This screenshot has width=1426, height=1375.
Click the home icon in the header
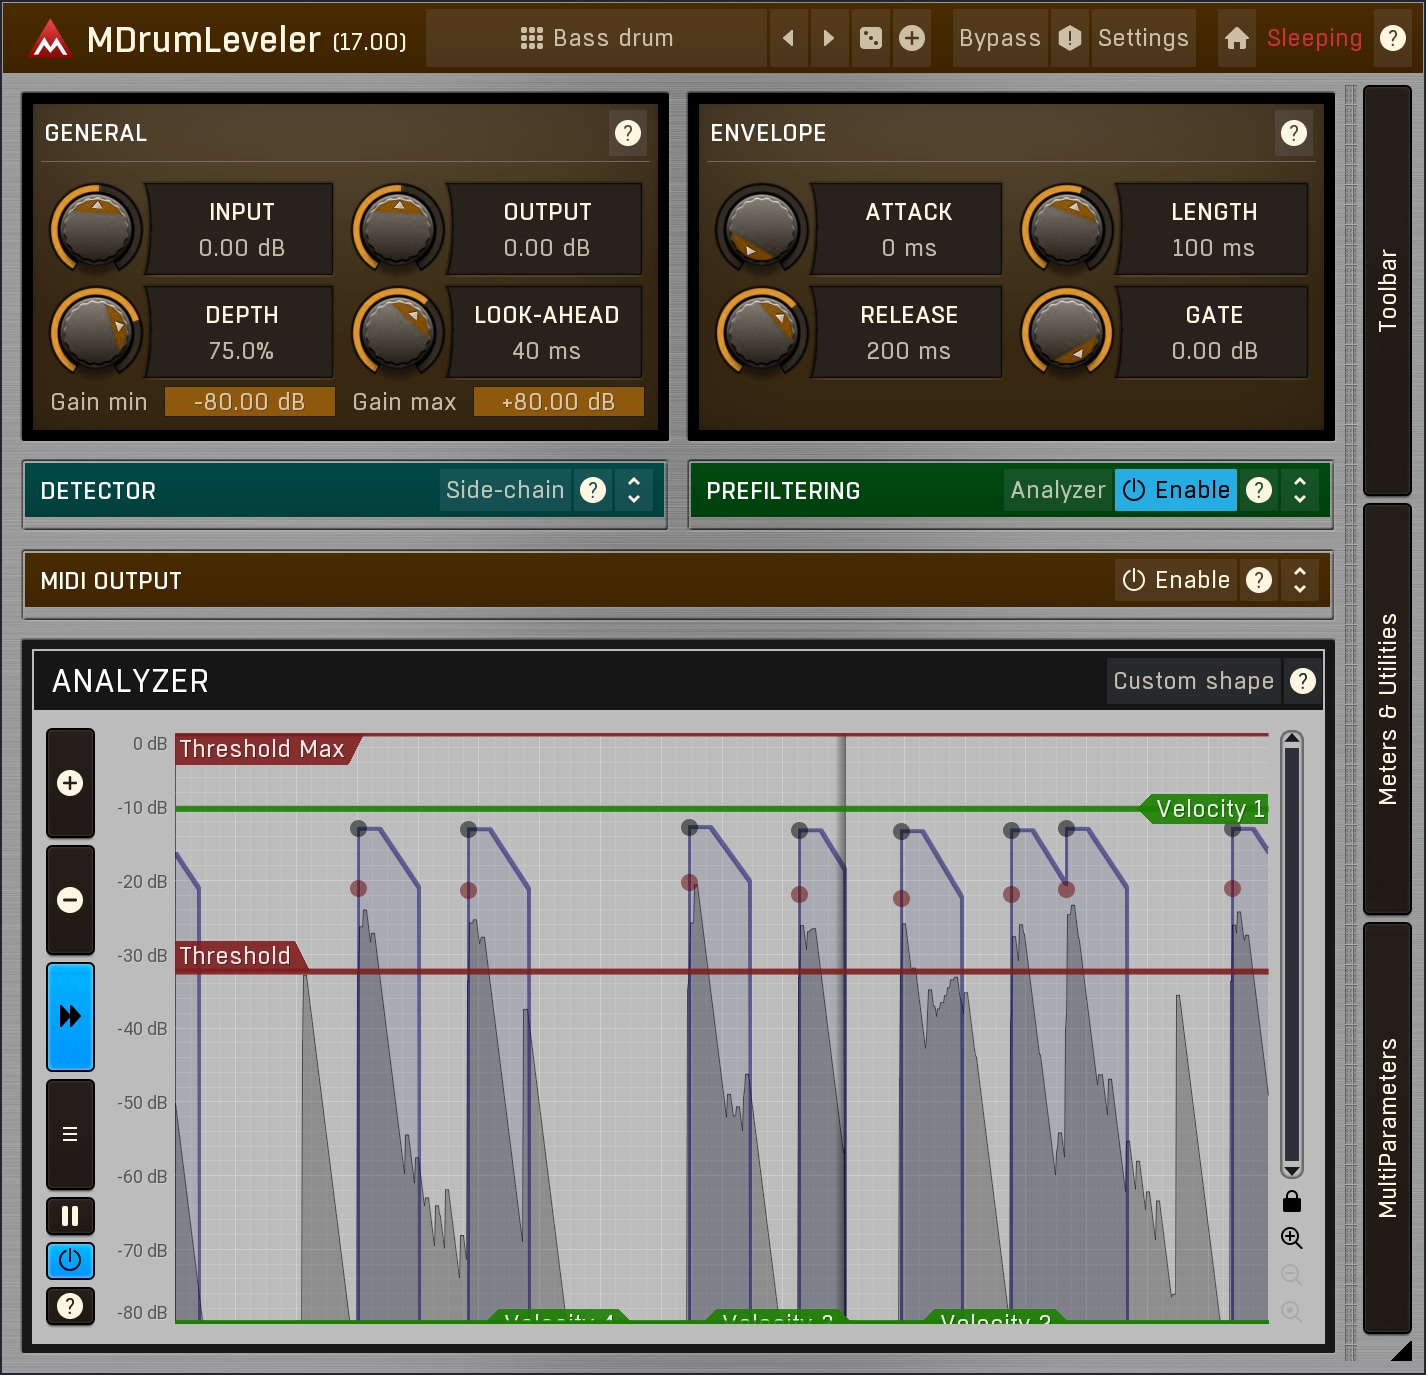[1237, 39]
